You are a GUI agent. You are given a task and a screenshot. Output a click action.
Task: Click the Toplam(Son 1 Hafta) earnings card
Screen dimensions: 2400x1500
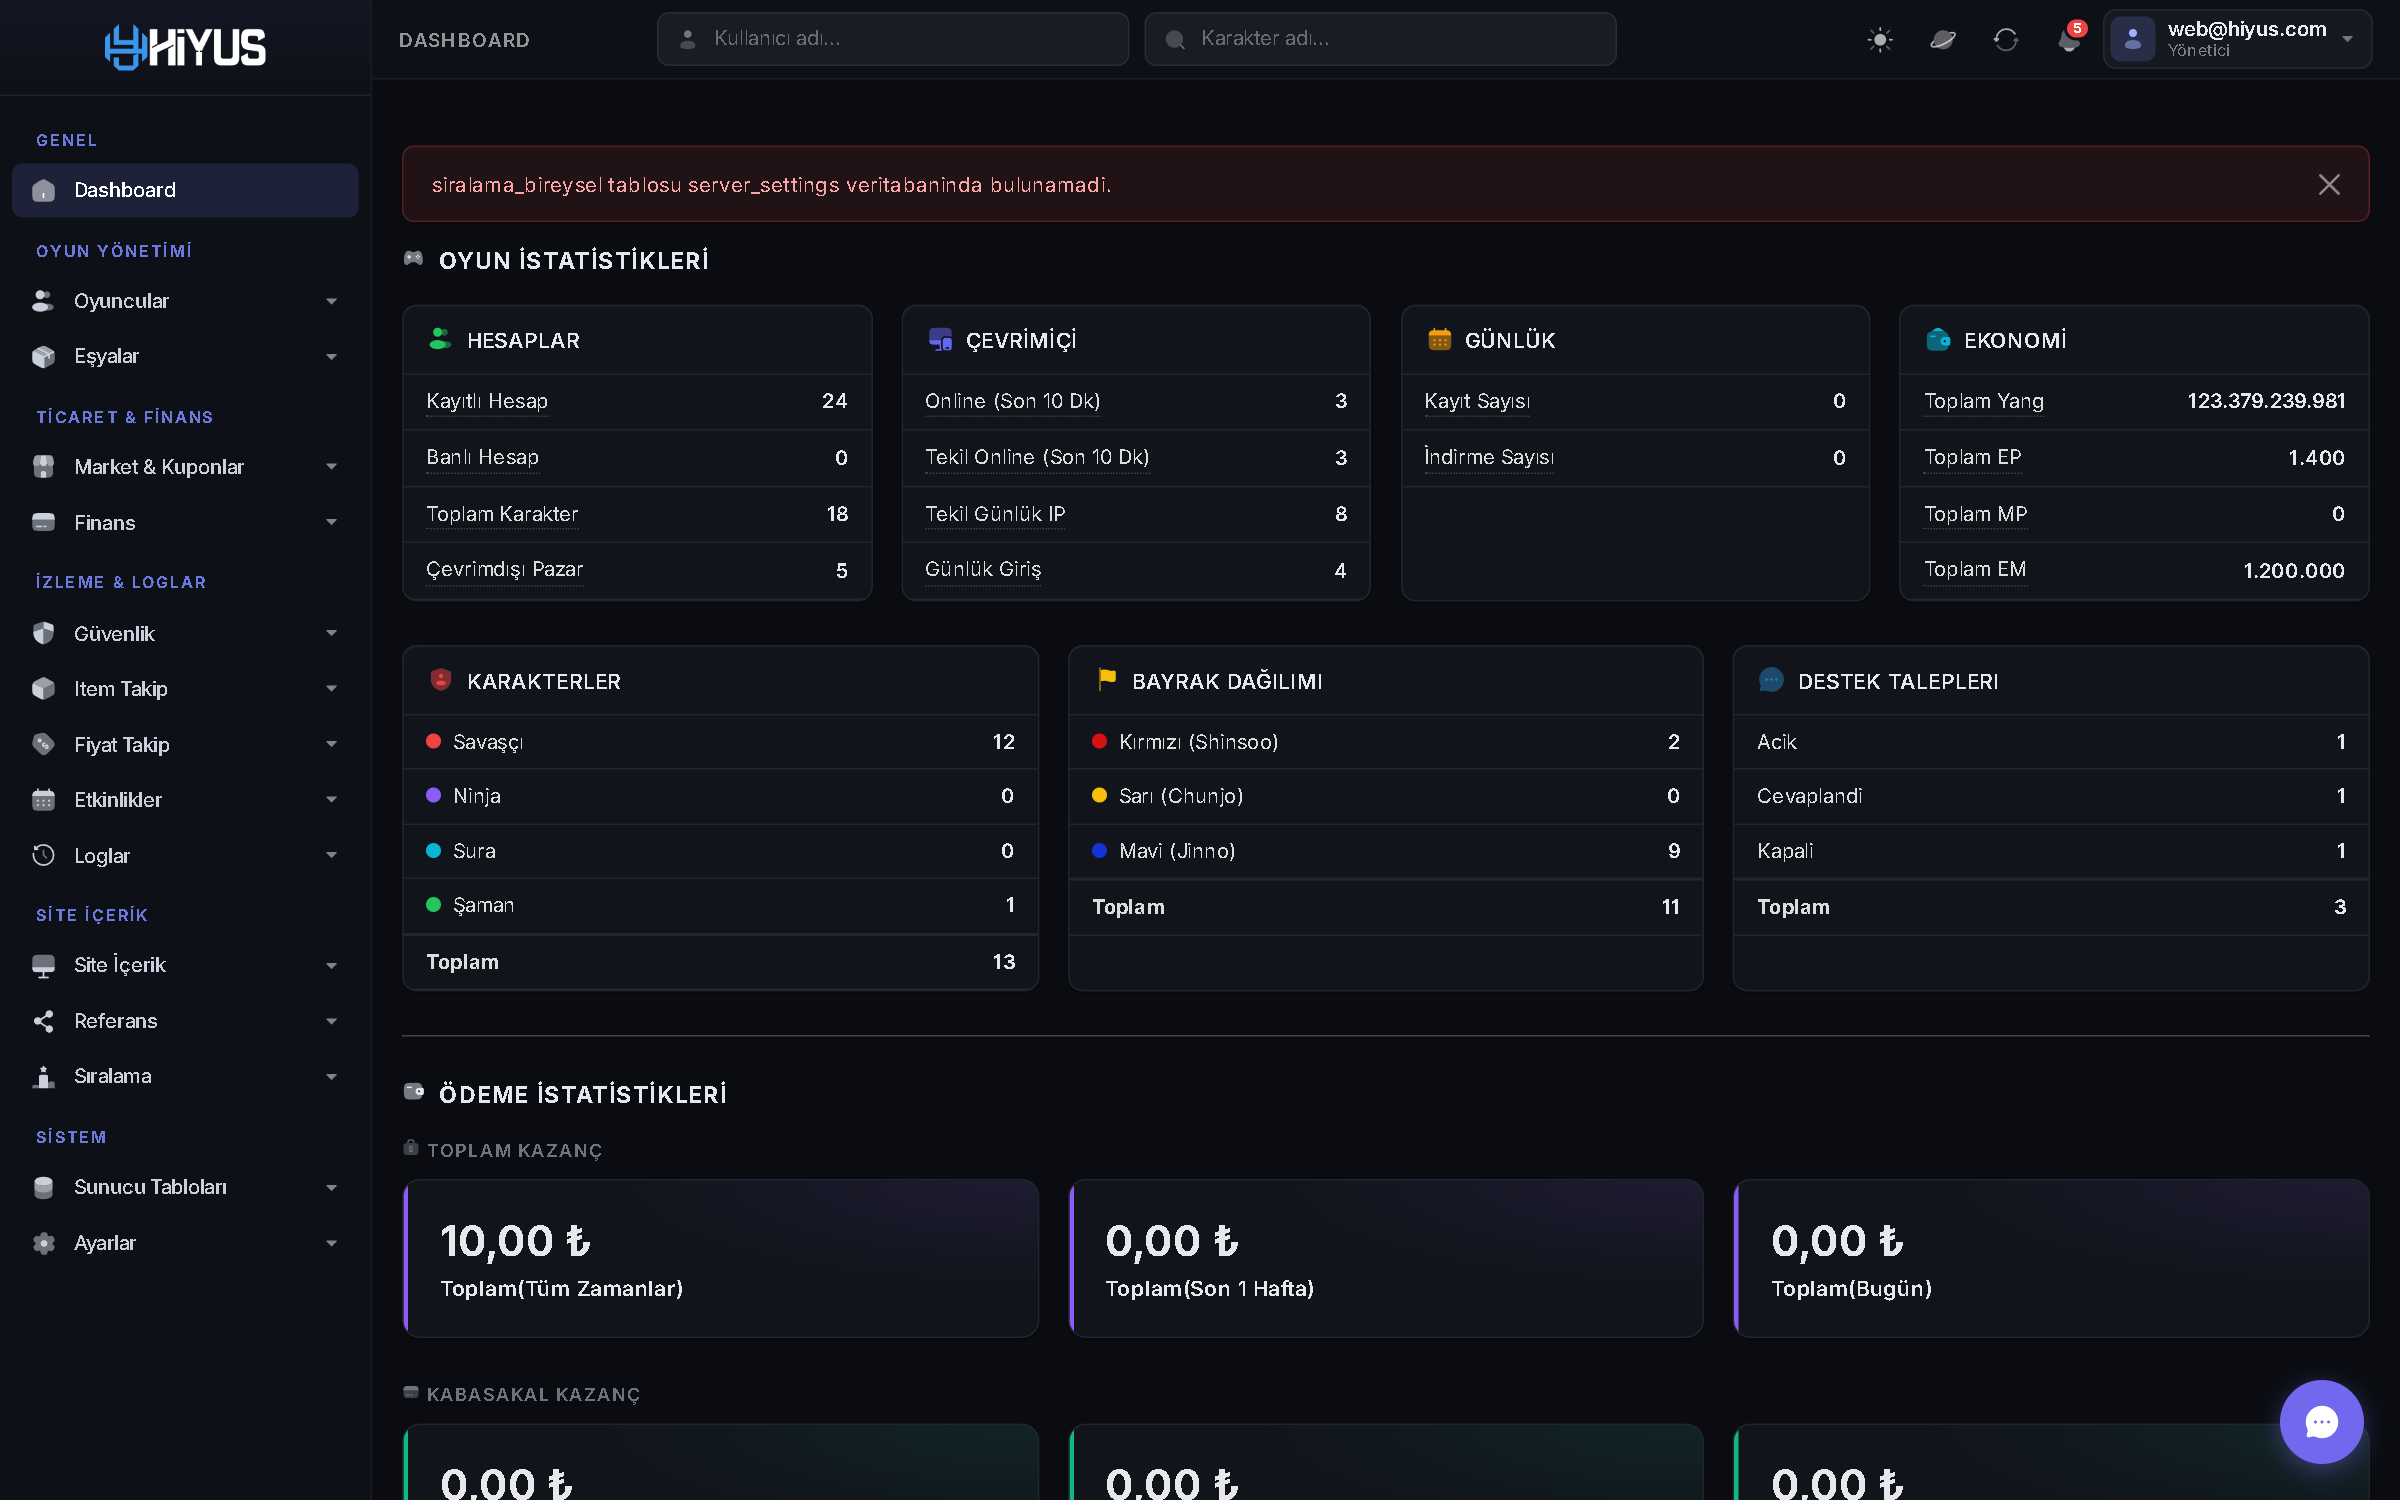point(1386,1258)
